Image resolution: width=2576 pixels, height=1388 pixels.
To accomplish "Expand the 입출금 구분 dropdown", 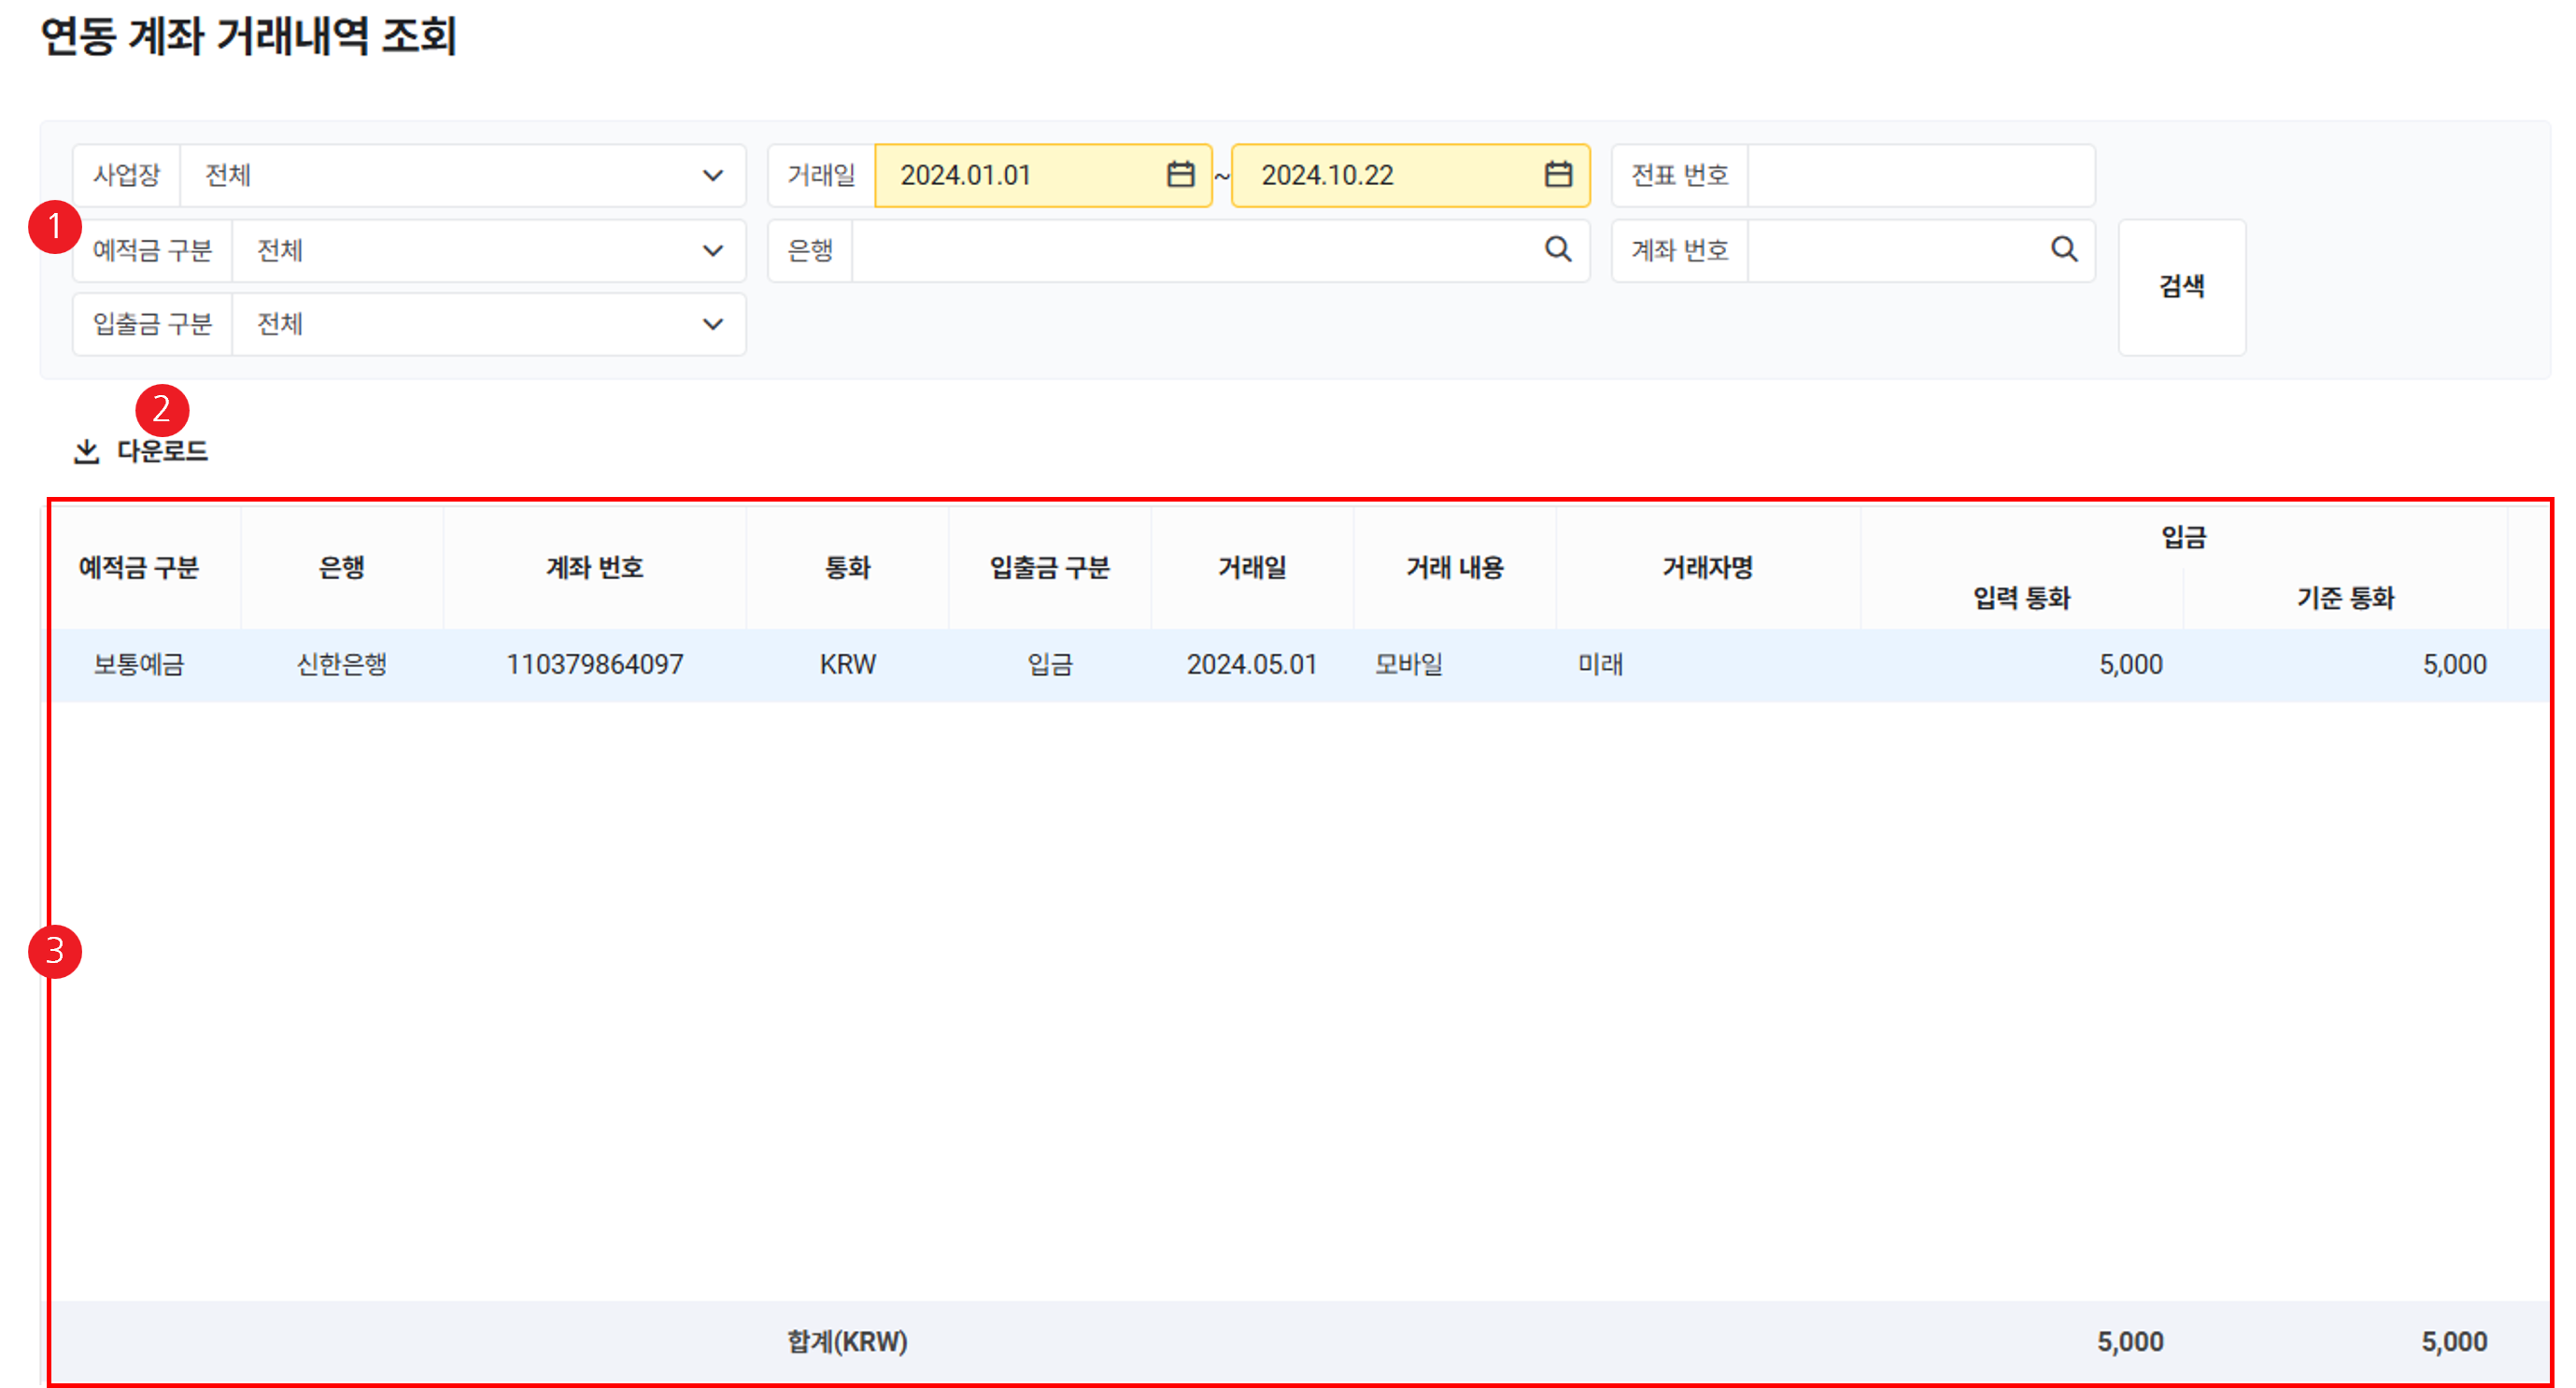I will point(712,324).
